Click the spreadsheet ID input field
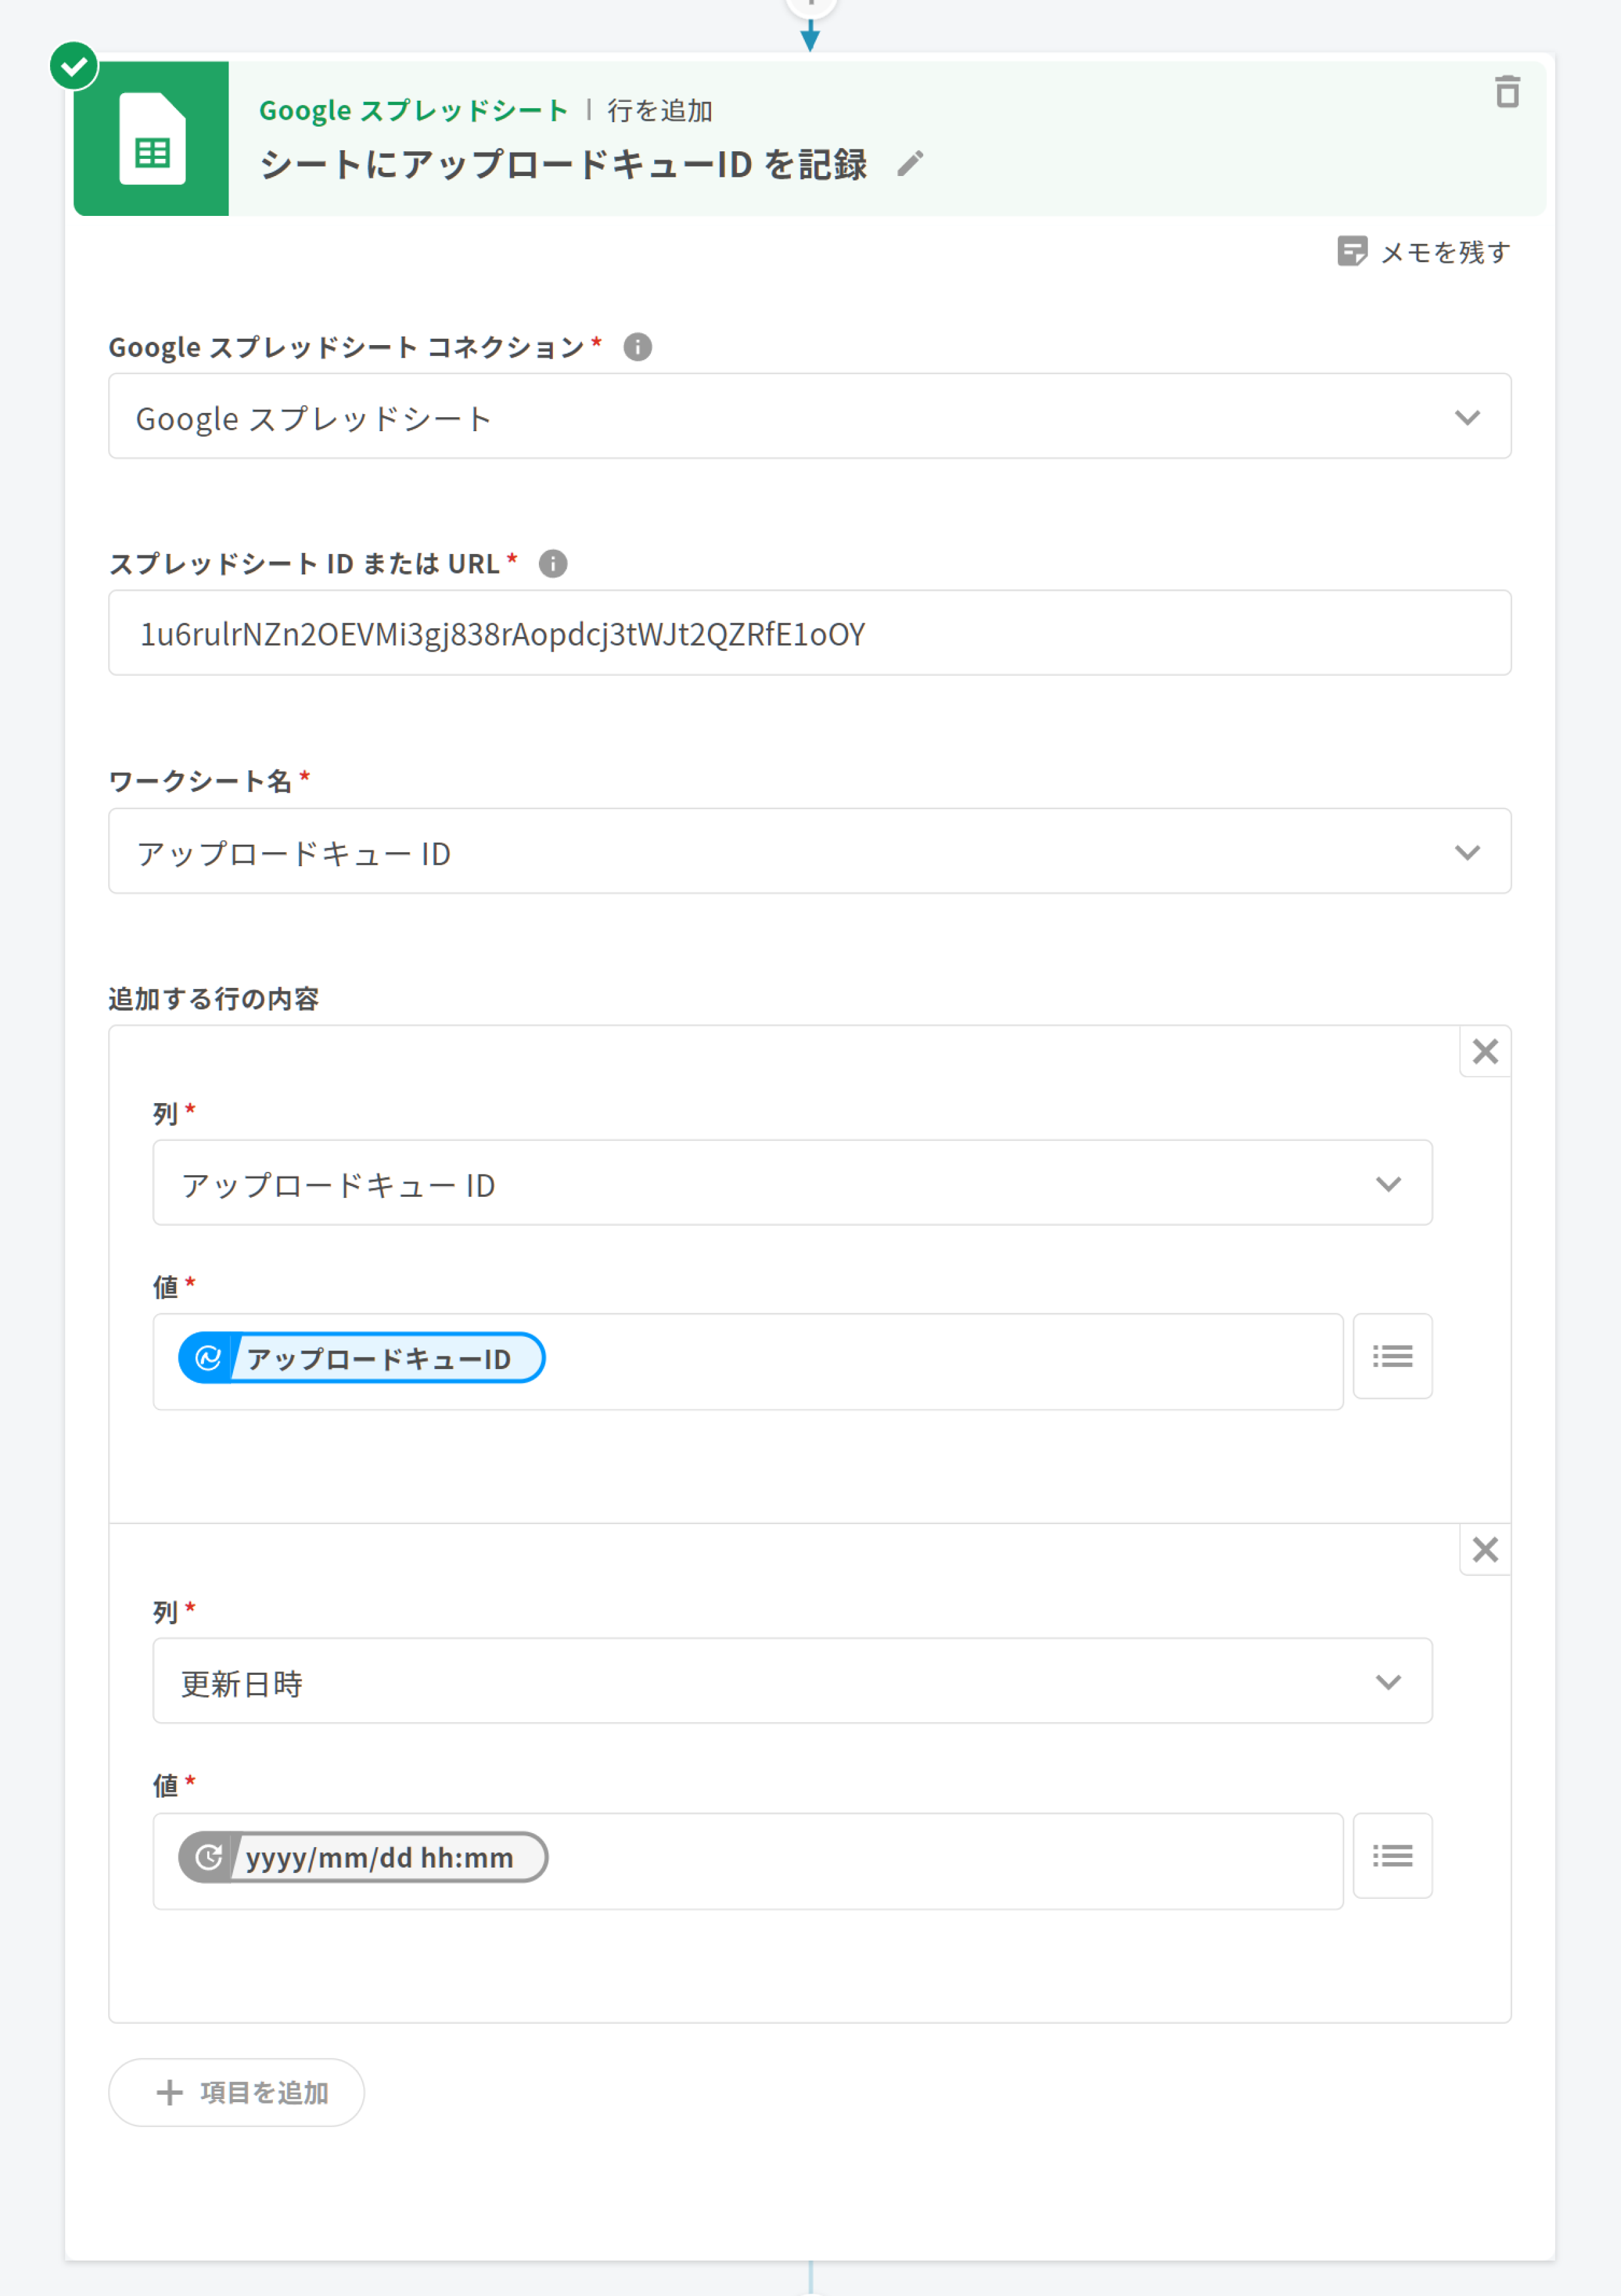Image resolution: width=1621 pixels, height=2296 pixels. pyautogui.click(x=809, y=634)
